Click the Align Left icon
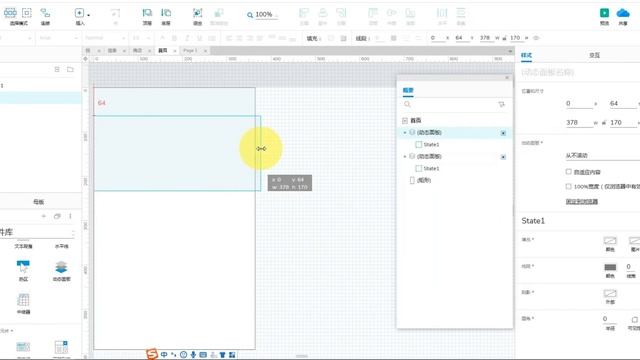Screen dimensions: 640x360 [x=304, y=13]
